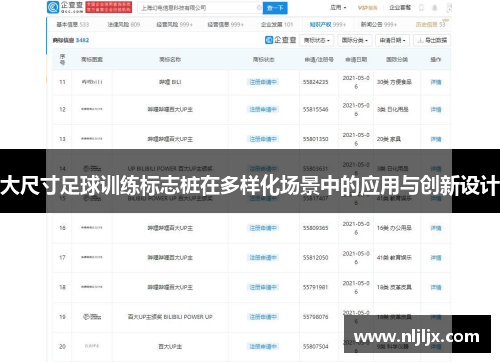Click the 申请日期 column header

(x=356, y=60)
